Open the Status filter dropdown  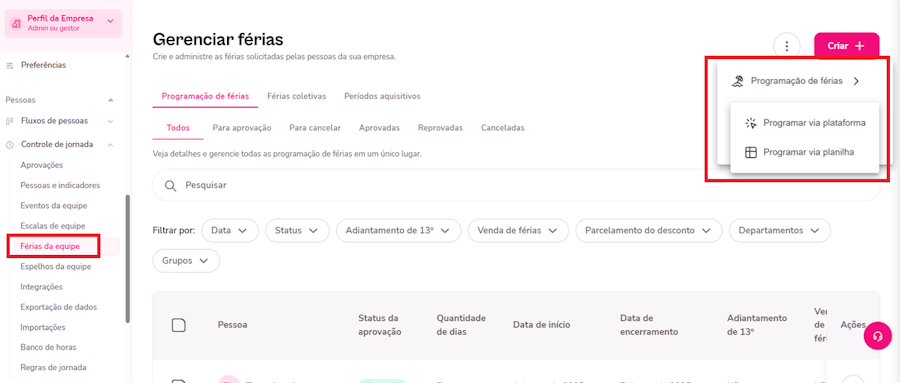297,230
